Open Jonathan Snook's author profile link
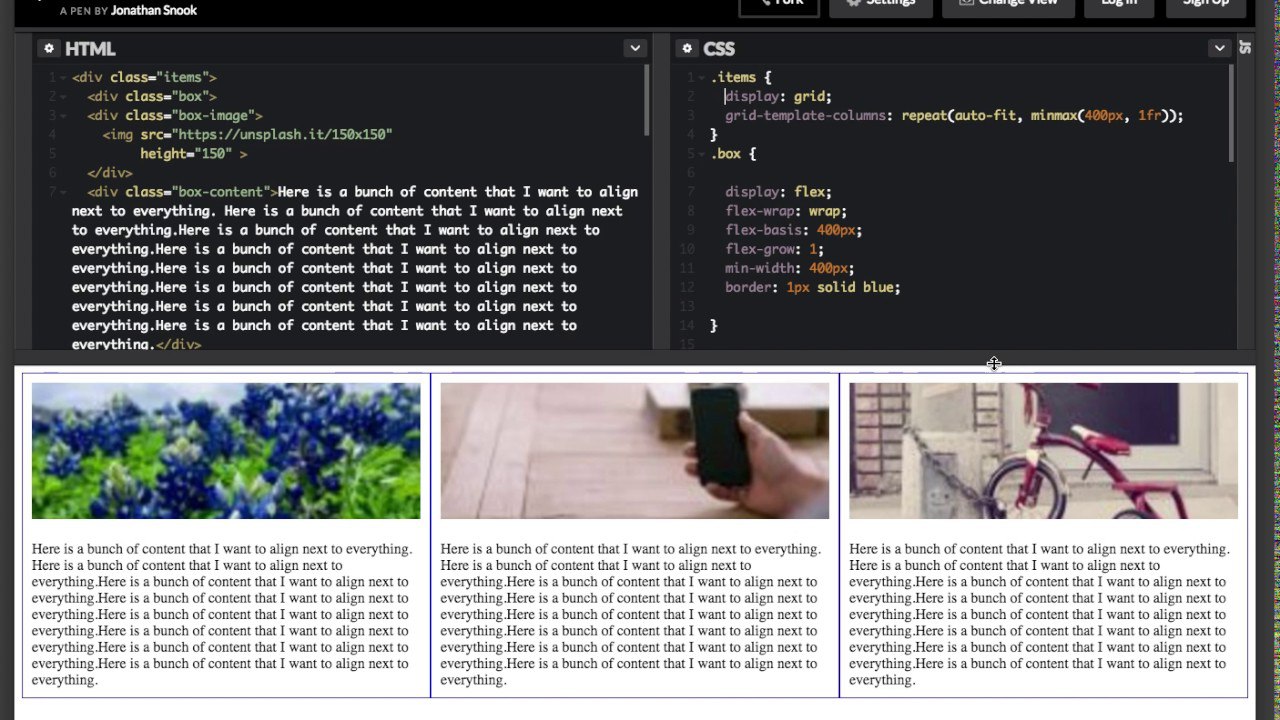This screenshot has width=1280, height=720. [x=154, y=10]
